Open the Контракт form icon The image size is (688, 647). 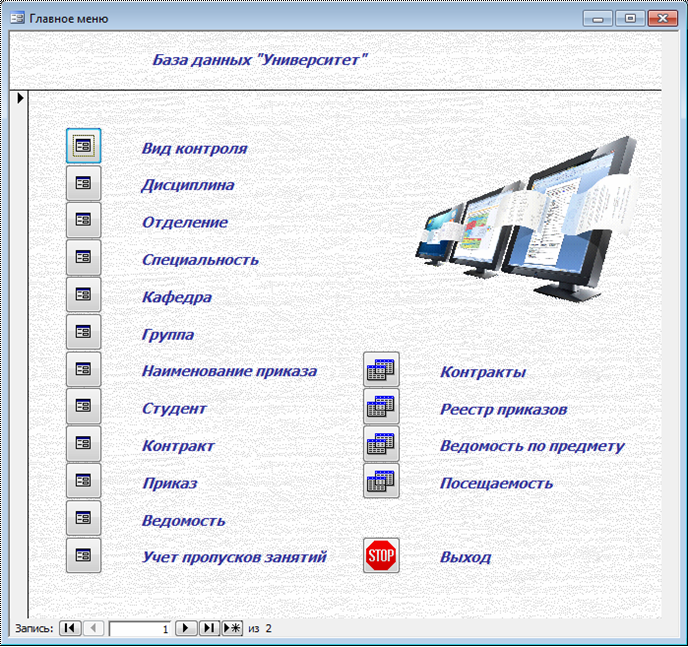pos(83,444)
